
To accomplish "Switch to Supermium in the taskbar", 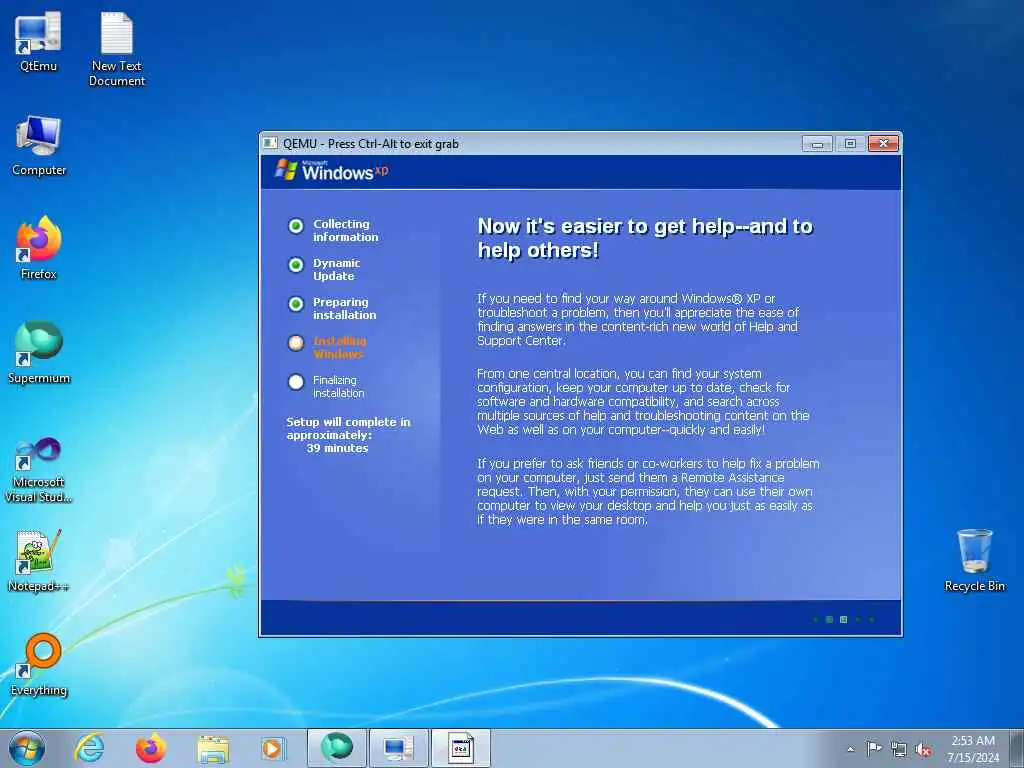I will (x=336, y=748).
